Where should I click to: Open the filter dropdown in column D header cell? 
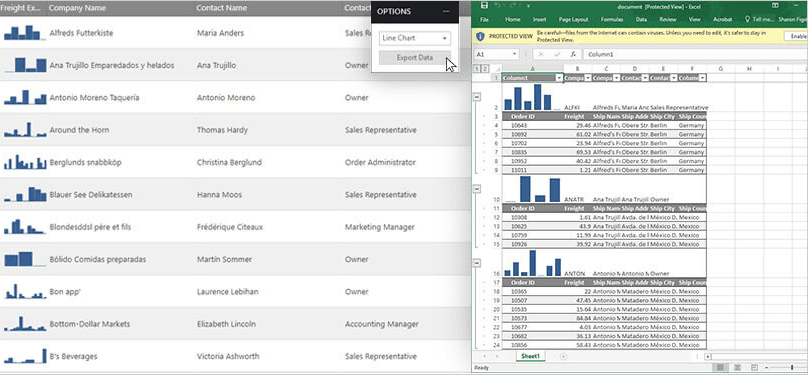pyautogui.click(x=645, y=78)
